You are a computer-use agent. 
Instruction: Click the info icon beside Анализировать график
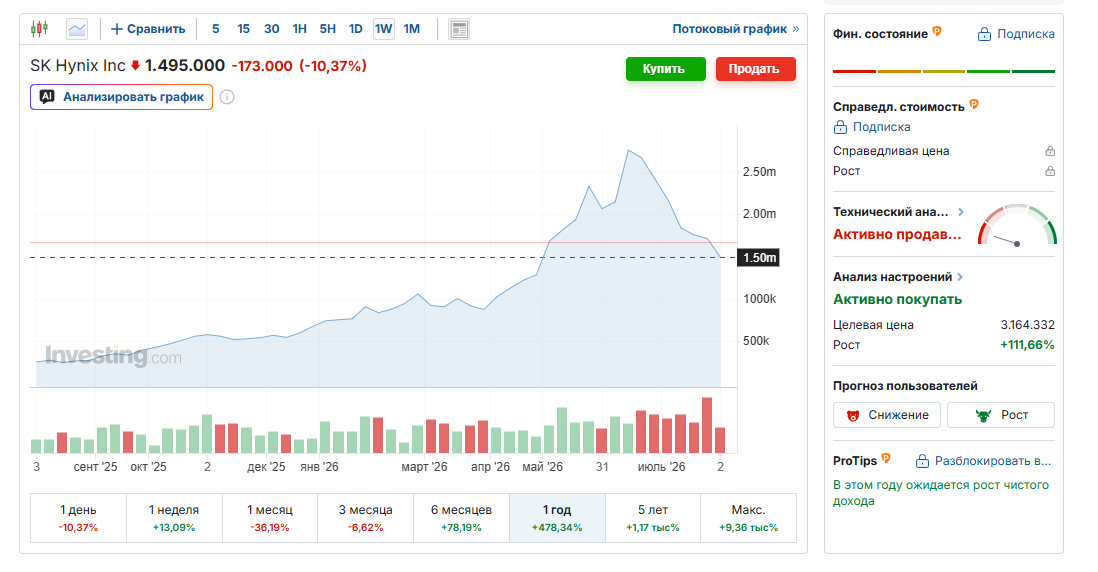(227, 97)
